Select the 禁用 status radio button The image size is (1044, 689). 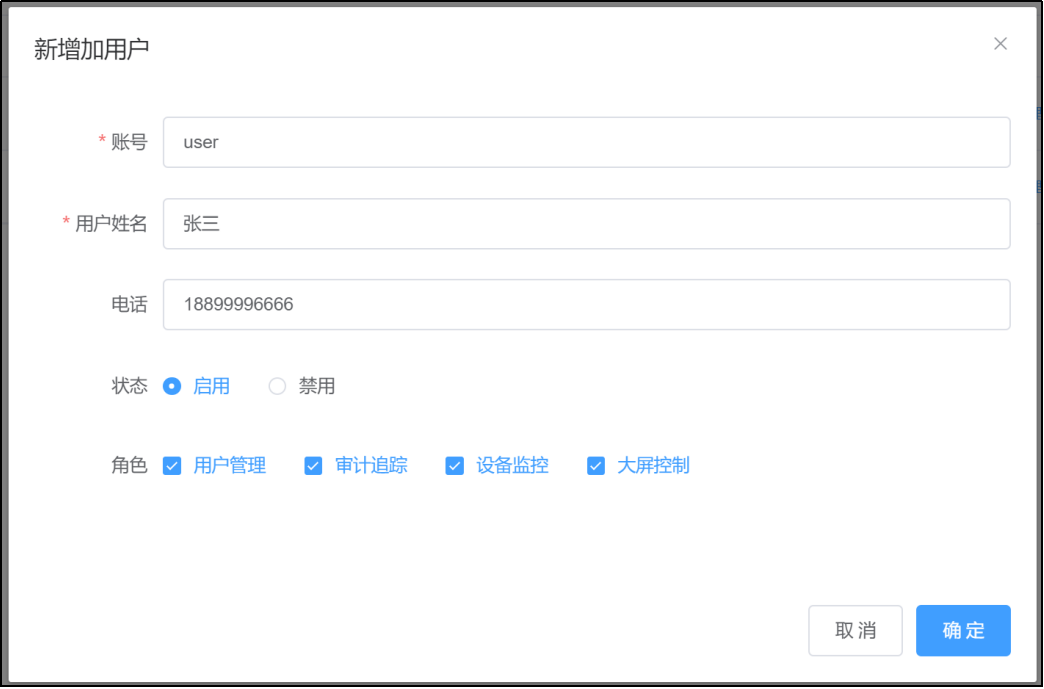coord(277,386)
